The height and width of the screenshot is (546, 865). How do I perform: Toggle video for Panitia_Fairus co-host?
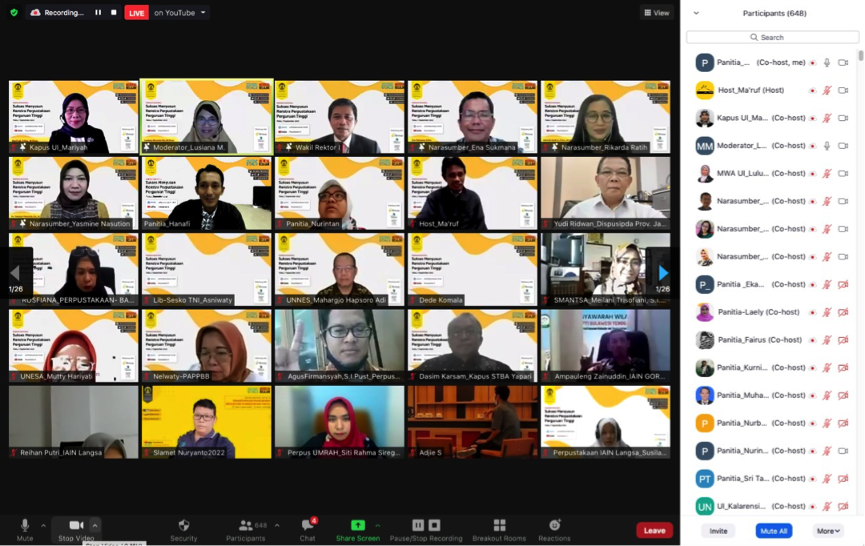[843, 340]
